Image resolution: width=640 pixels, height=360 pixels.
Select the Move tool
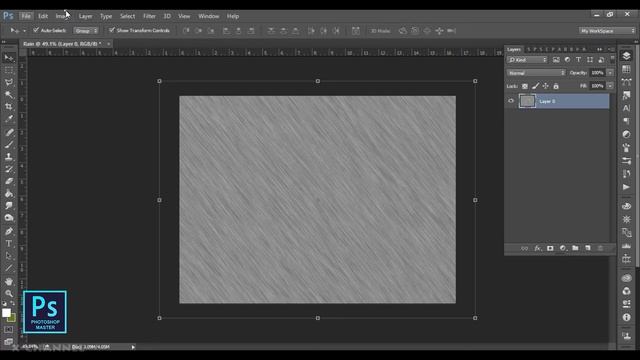coord(9,58)
